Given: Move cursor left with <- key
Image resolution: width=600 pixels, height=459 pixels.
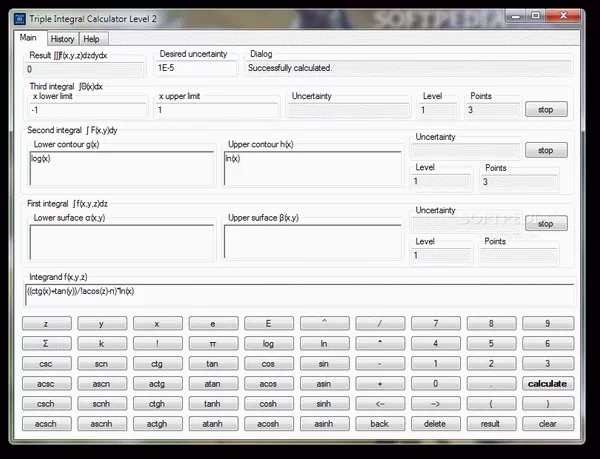Looking at the screenshot, I should point(380,404).
